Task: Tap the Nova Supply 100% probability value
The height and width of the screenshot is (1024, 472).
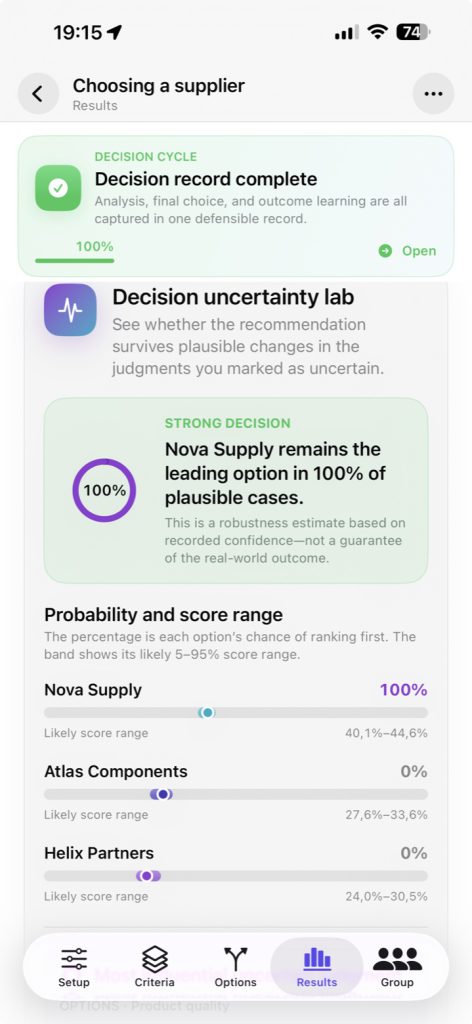Action: (x=403, y=690)
